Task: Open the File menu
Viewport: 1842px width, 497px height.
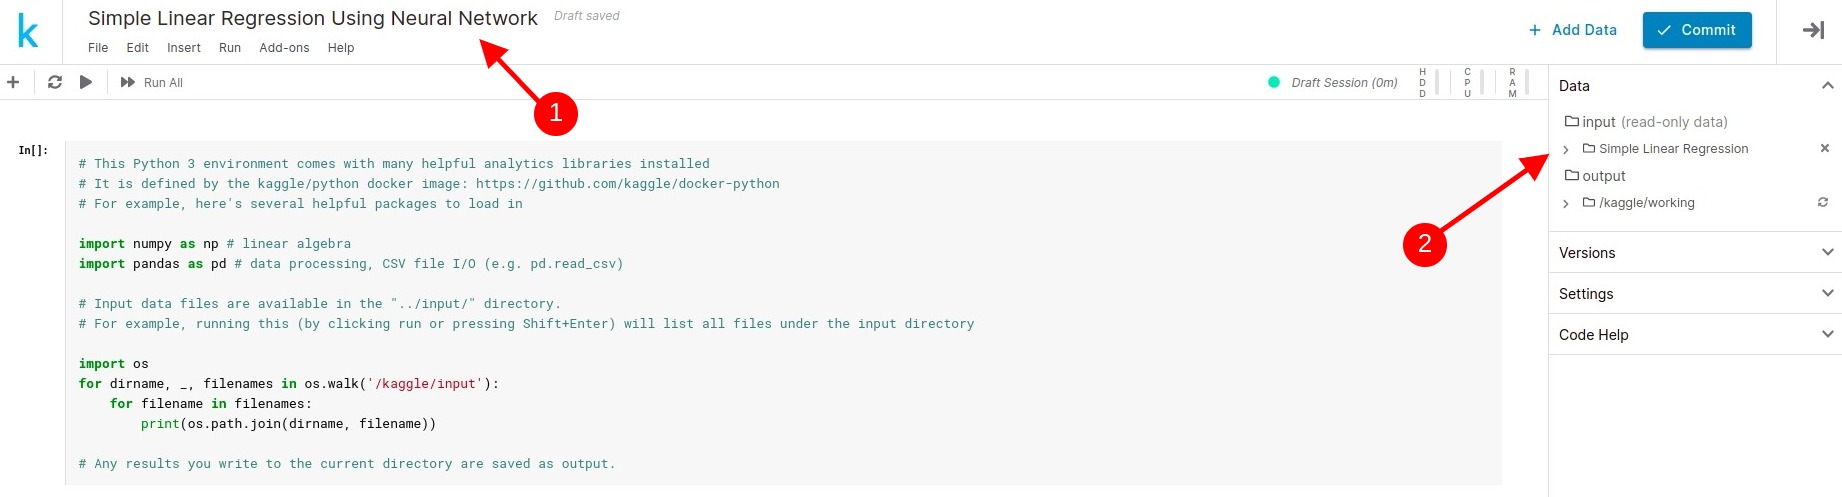Action: 98,48
